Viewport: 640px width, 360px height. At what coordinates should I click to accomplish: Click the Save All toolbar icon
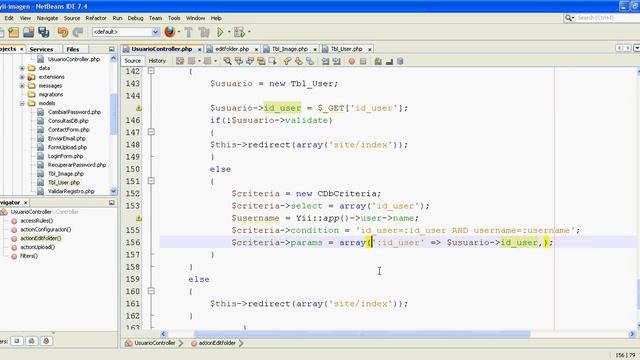point(44,32)
